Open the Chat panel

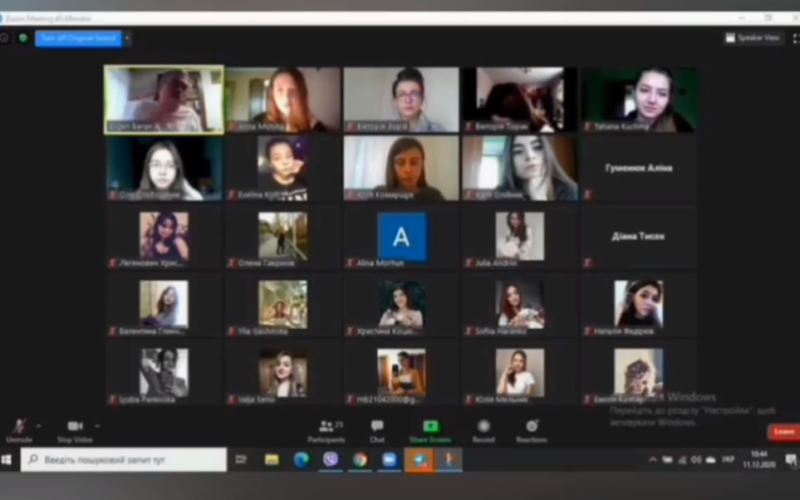point(377,428)
